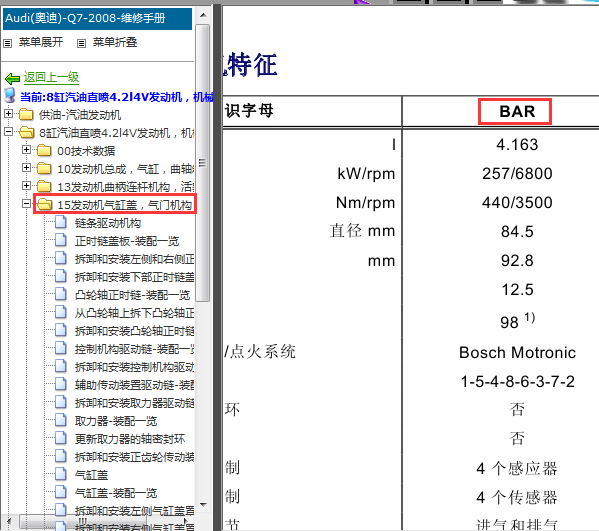Open 辅助传动装置驱动链 page
The width and height of the screenshot is (599, 531).
(x=134, y=385)
